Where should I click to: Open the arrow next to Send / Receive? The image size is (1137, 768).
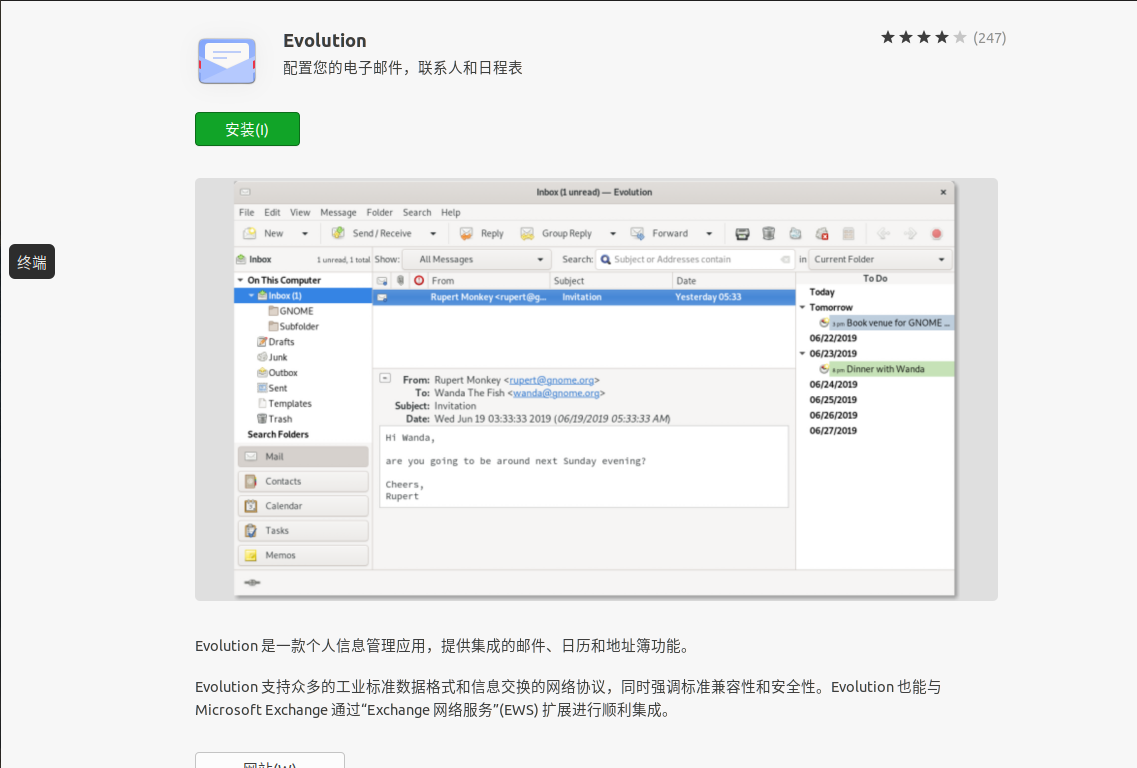433,234
